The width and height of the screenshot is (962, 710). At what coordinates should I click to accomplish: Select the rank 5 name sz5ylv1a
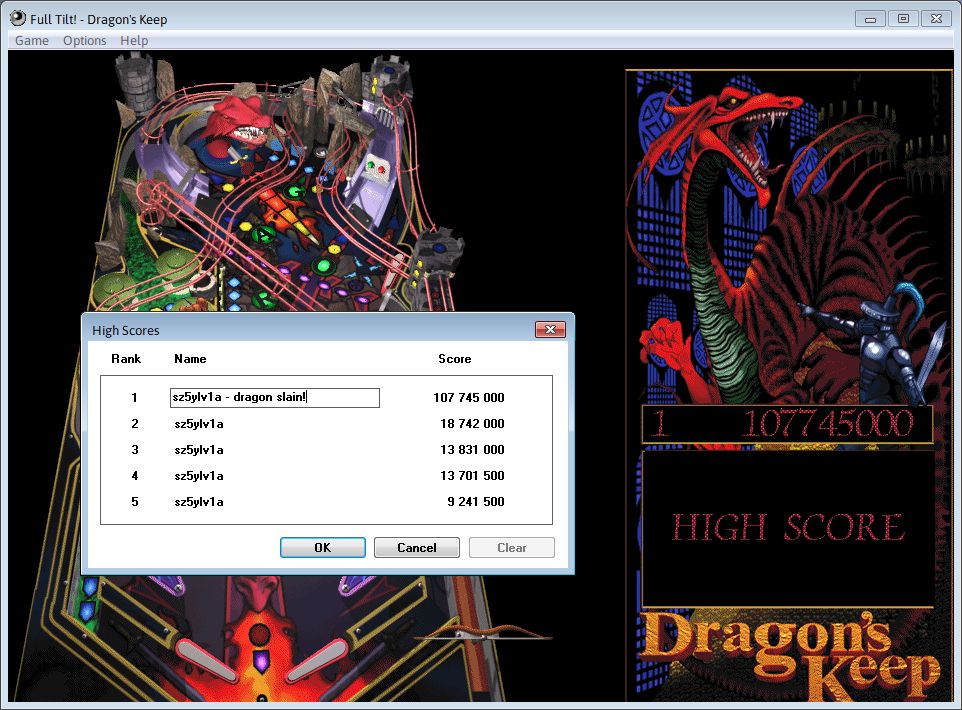(x=199, y=502)
